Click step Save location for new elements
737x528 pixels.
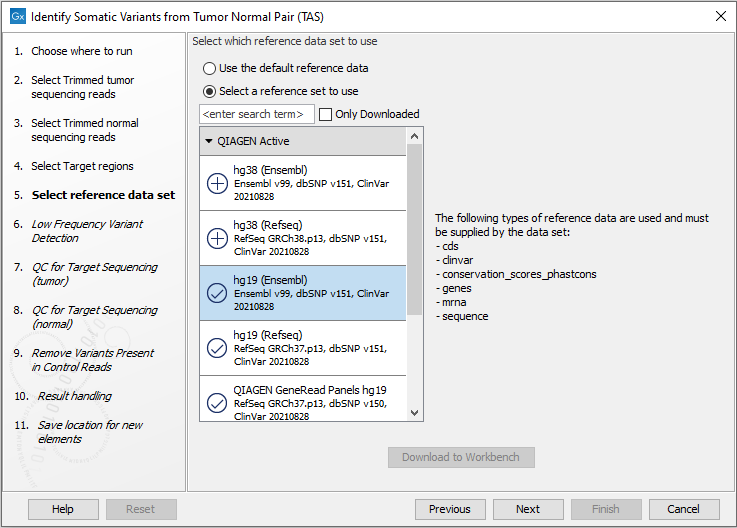pyautogui.click(x=90, y=432)
